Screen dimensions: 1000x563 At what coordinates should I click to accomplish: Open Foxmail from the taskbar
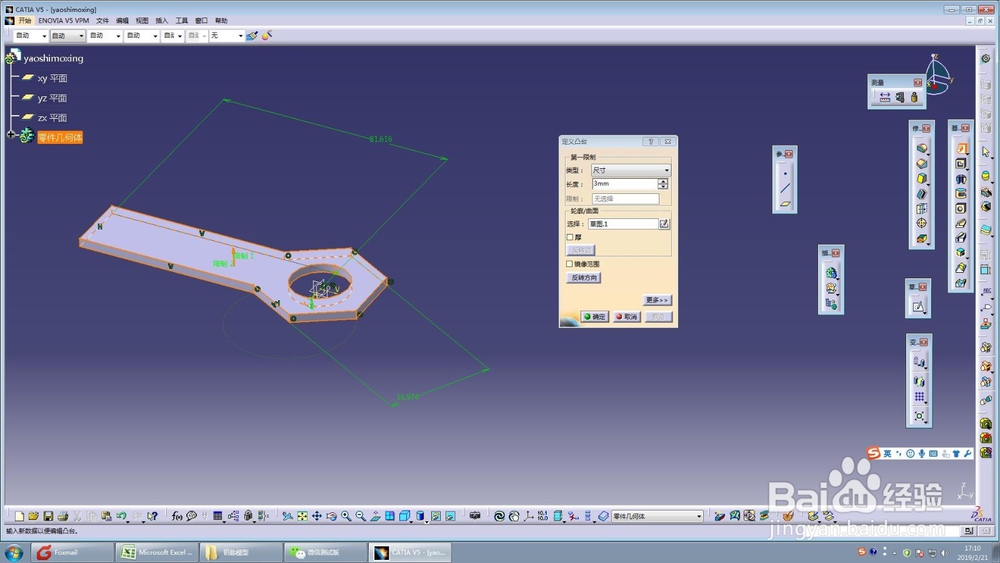click(x=72, y=552)
